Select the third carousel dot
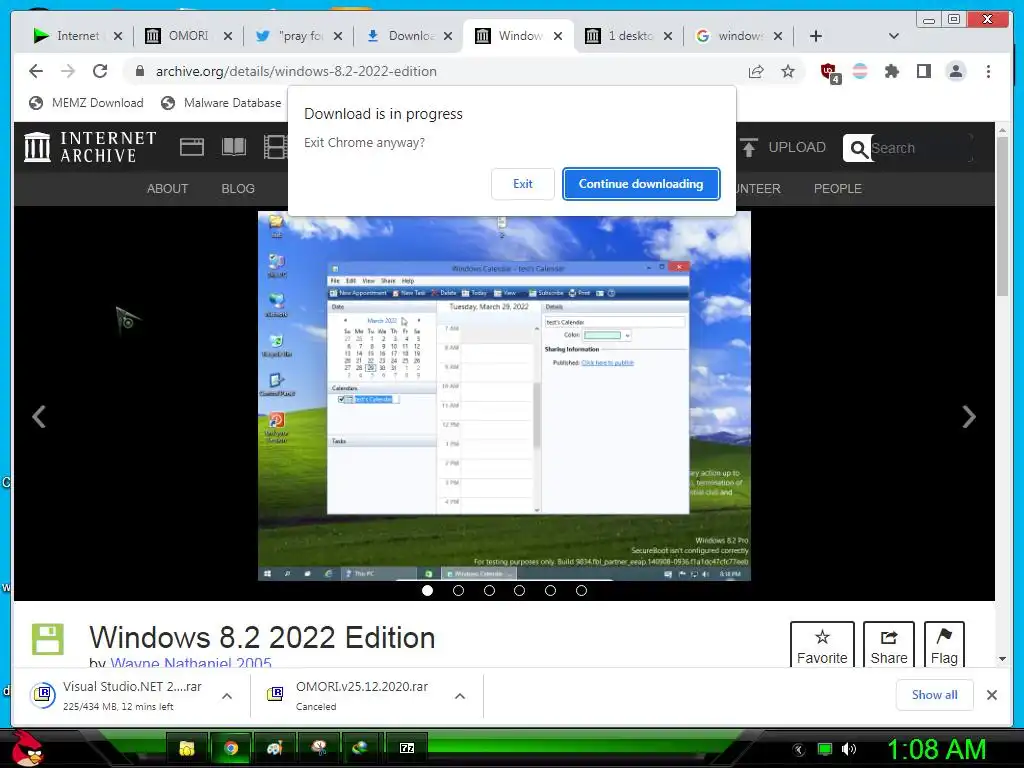 (x=489, y=590)
